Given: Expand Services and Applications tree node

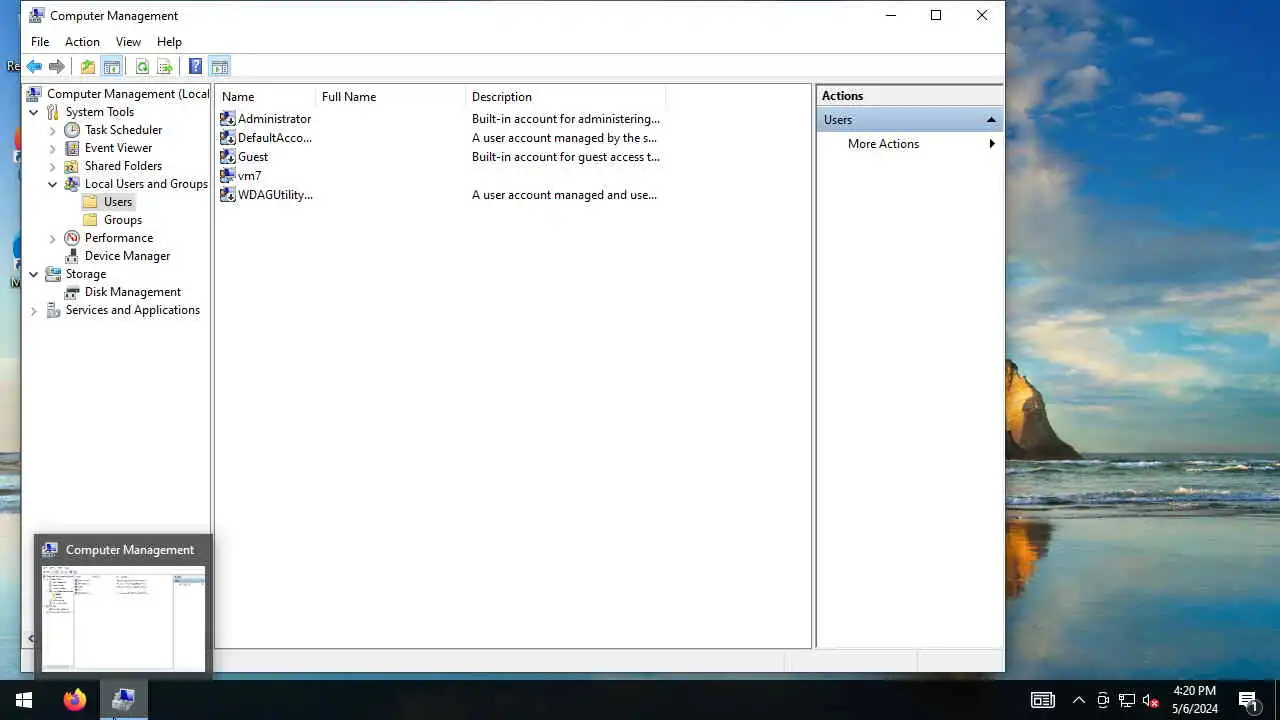Looking at the screenshot, I should click(x=34, y=310).
